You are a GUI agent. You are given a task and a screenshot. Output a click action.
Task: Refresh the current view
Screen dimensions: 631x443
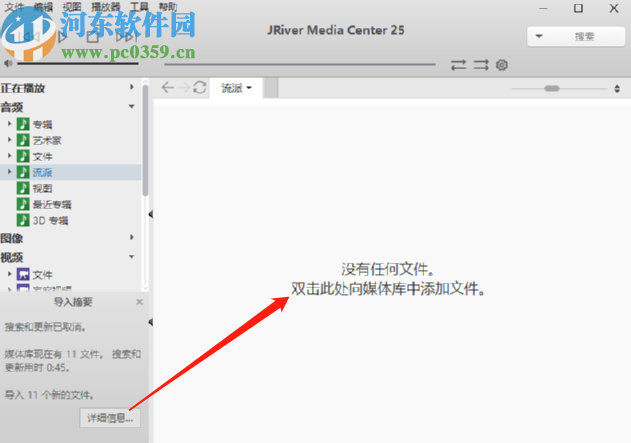(200, 87)
